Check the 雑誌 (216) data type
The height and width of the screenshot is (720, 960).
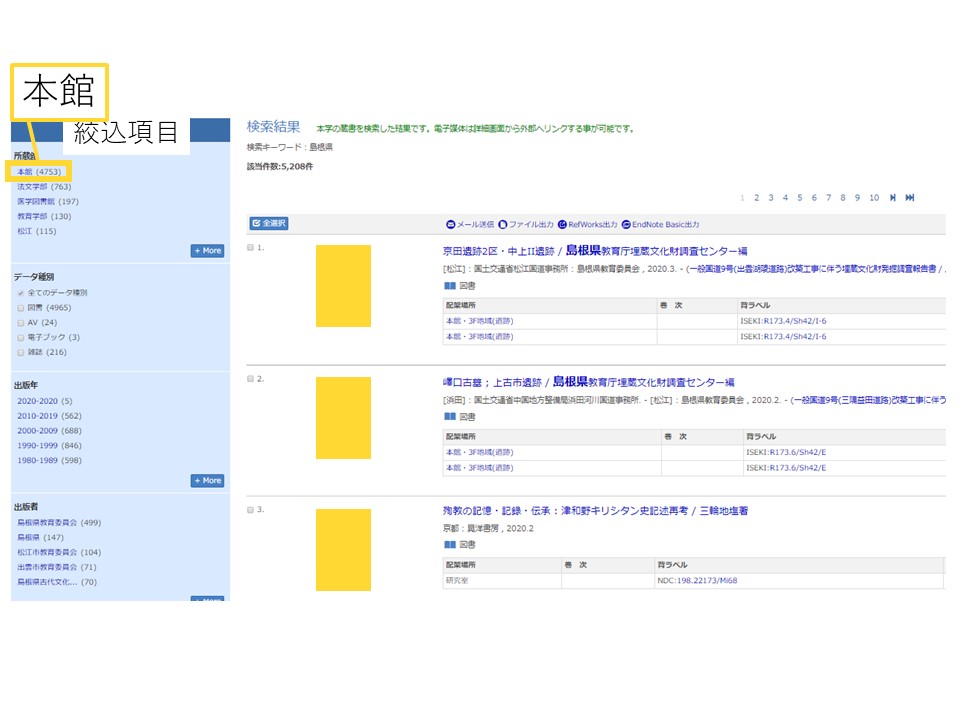[21, 352]
